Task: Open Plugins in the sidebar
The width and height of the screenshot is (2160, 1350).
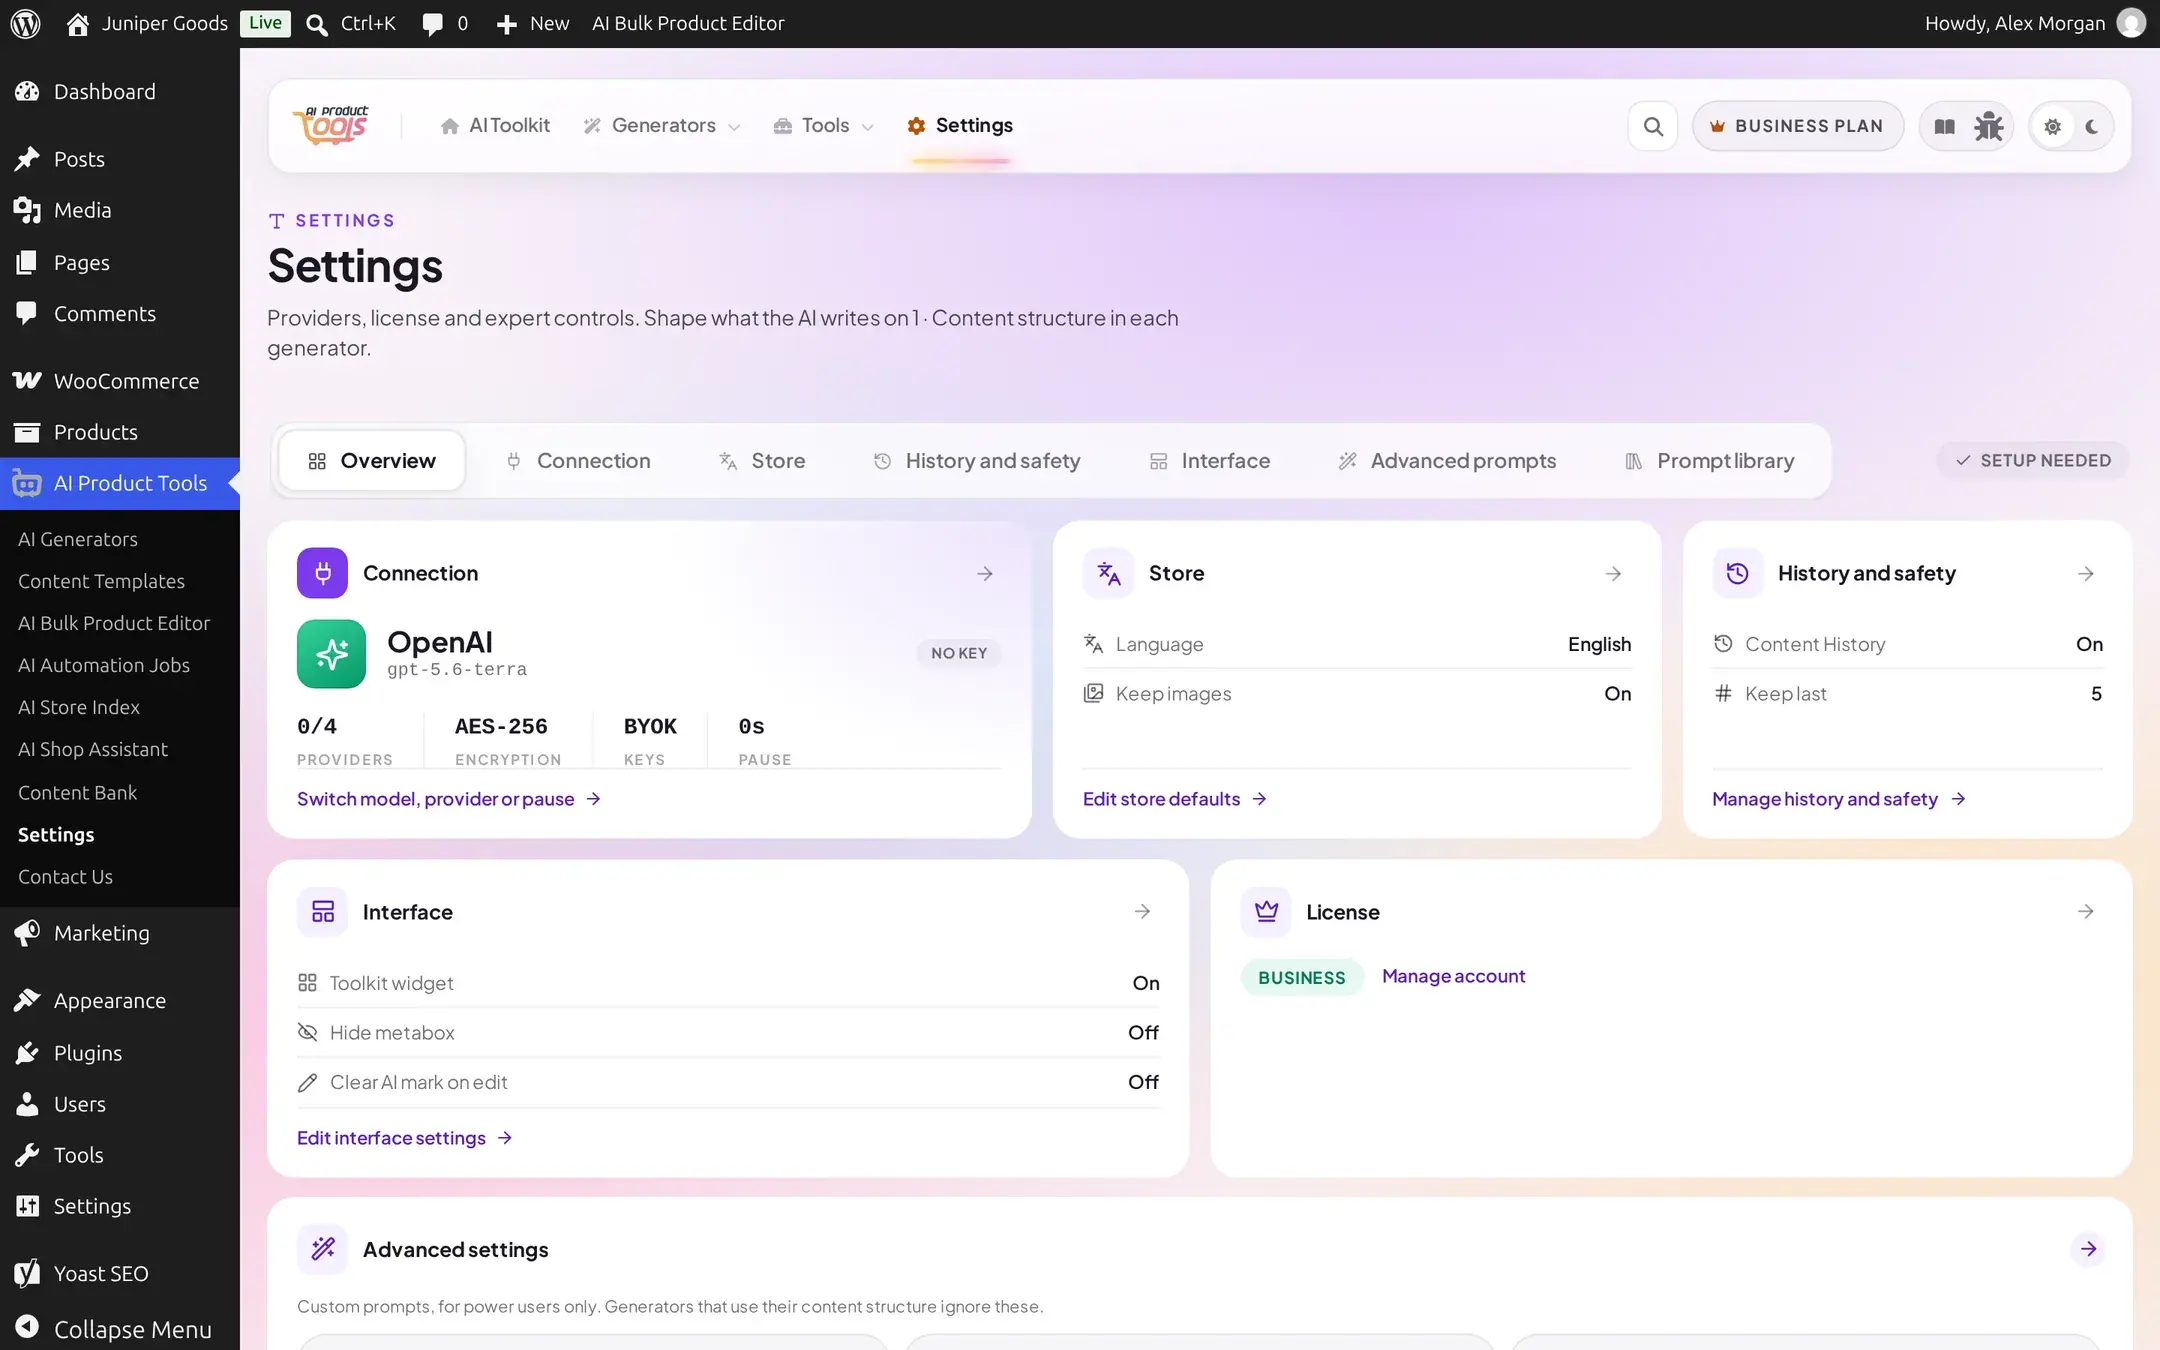Action: pyautogui.click(x=120, y=1053)
